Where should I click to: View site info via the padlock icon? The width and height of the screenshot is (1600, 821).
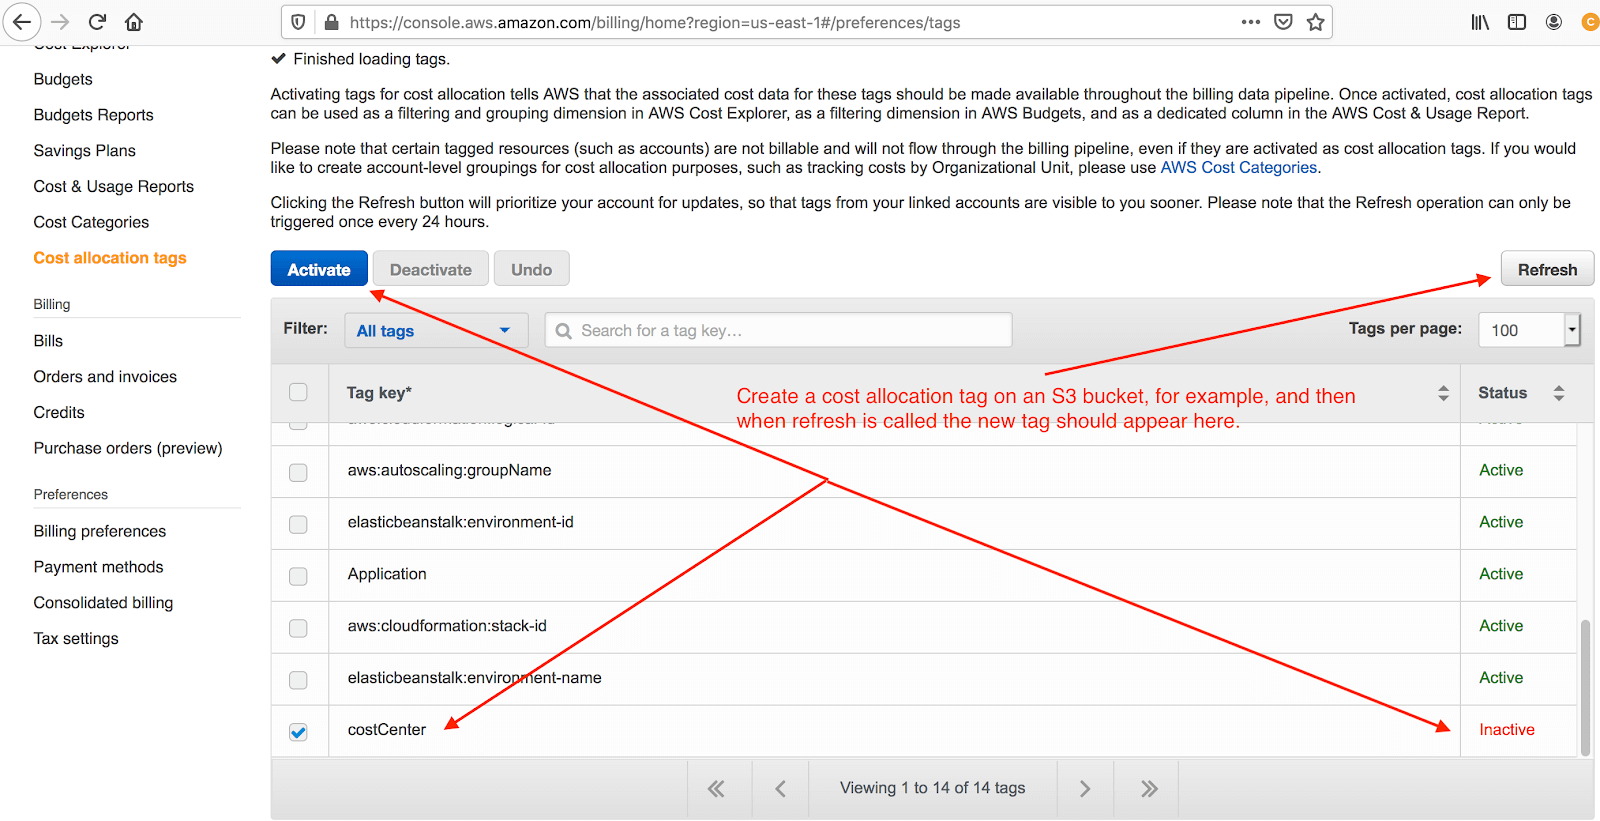point(331,22)
